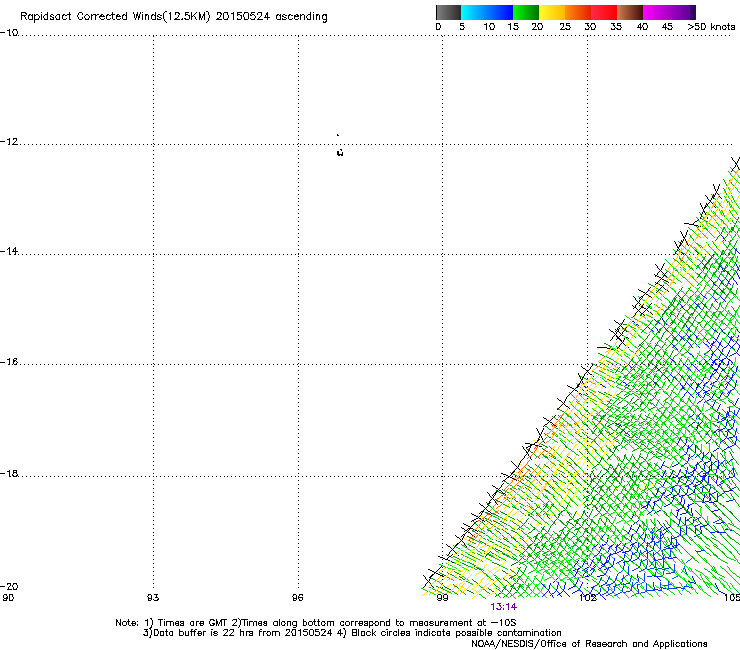Click the brown 35-40 knots legend swatch
The width and height of the screenshot is (740, 650).
pos(630,12)
